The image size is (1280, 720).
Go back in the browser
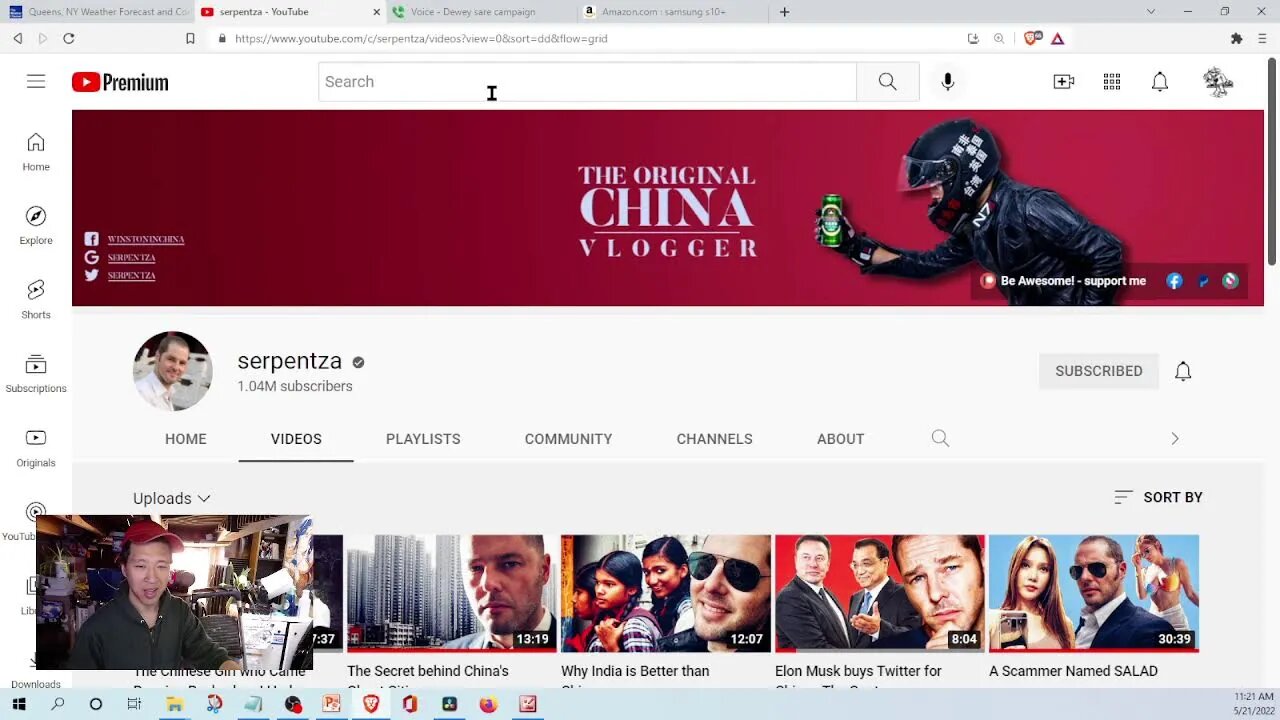17,38
